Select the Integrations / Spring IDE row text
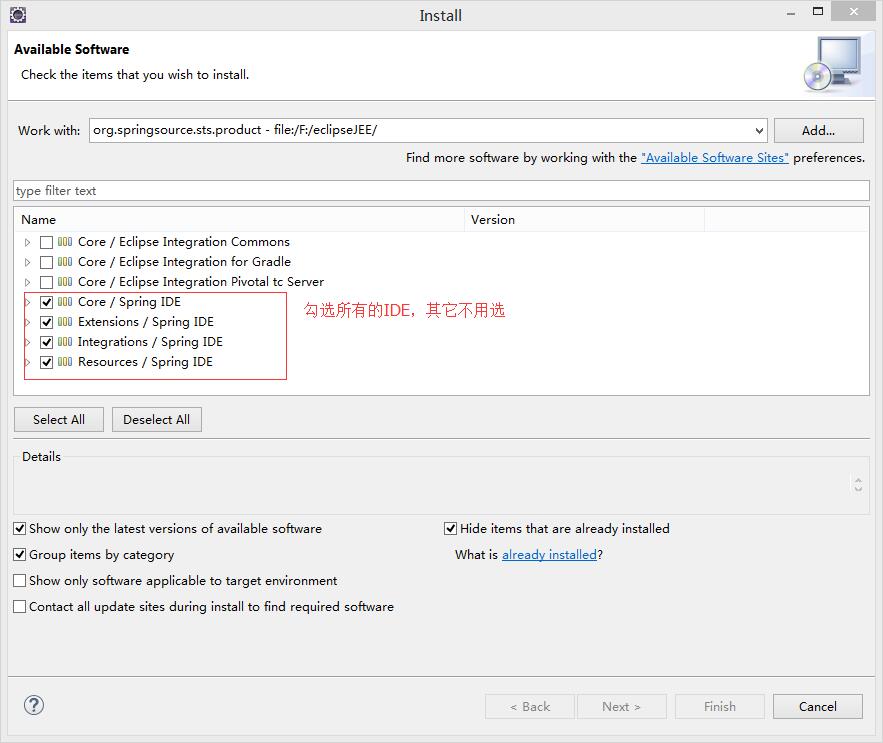Viewport: 883px width, 743px height. coord(150,342)
